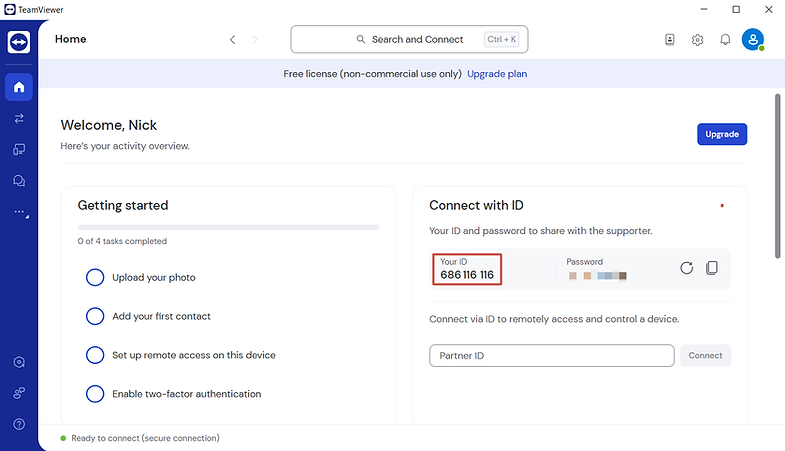Click the 0 of 4 tasks completed text

click(x=122, y=241)
